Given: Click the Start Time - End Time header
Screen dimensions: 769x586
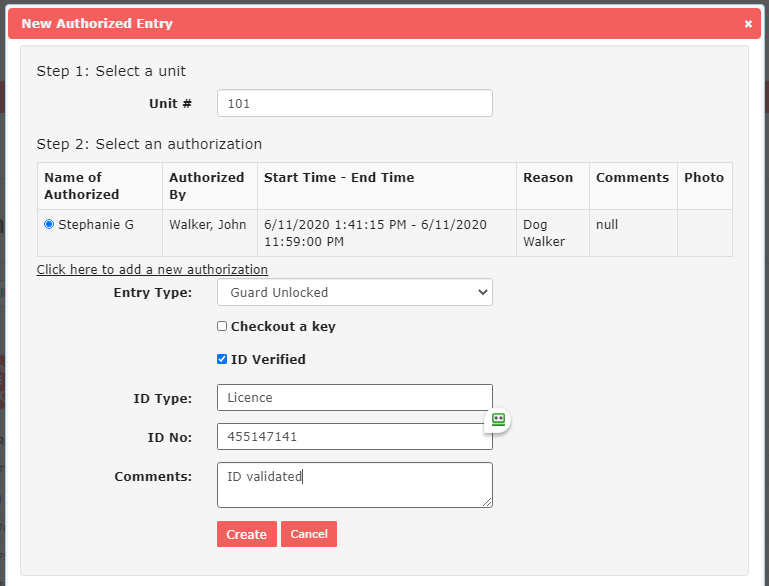Looking at the screenshot, I should pos(339,178).
